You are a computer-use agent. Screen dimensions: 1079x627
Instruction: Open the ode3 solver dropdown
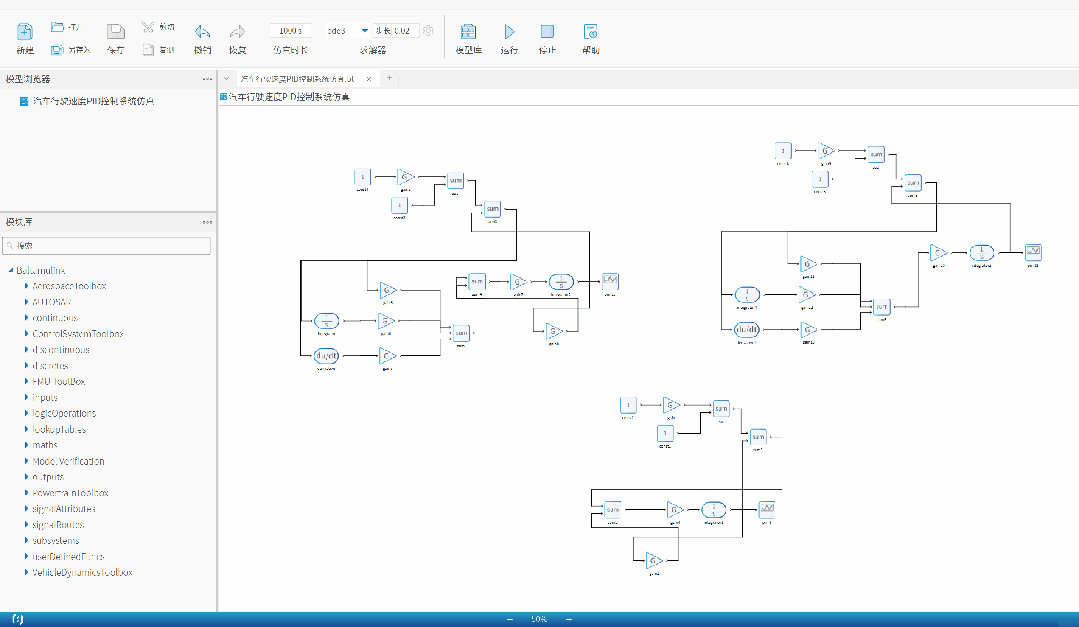(x=364, y=31)
